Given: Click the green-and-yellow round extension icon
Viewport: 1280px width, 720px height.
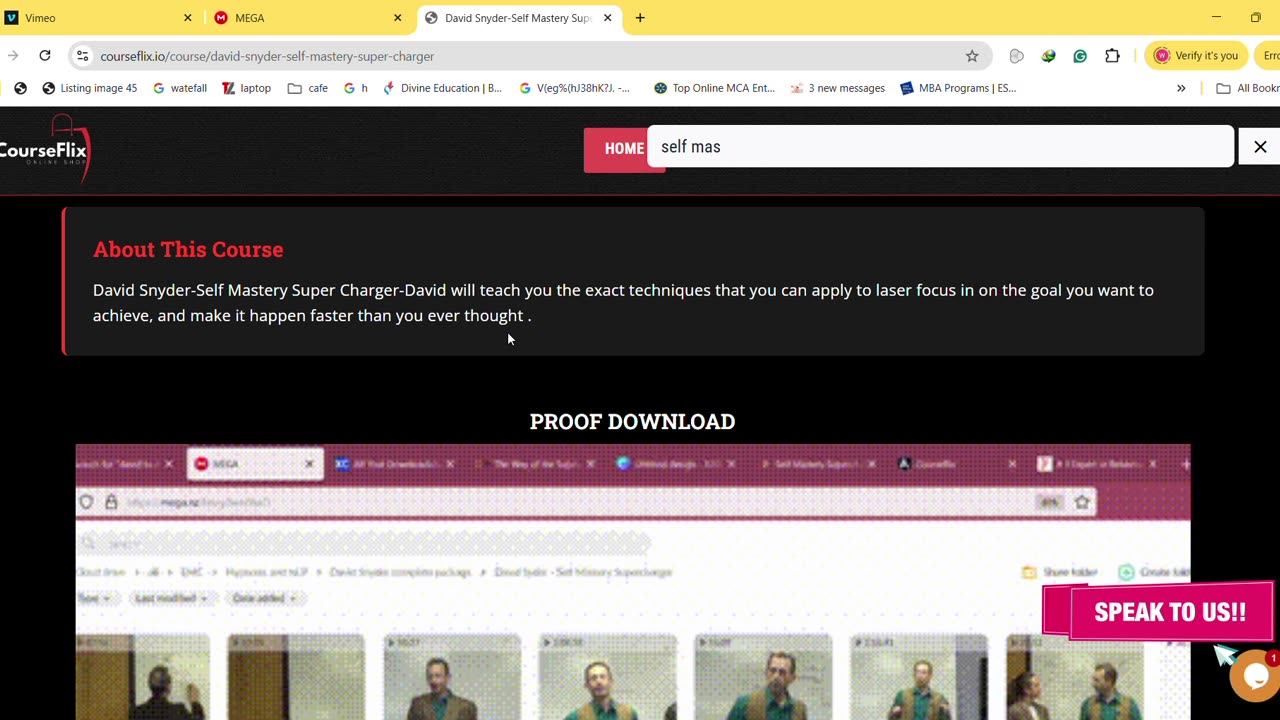Looking at the screenshot, I should coord(1048,56).
